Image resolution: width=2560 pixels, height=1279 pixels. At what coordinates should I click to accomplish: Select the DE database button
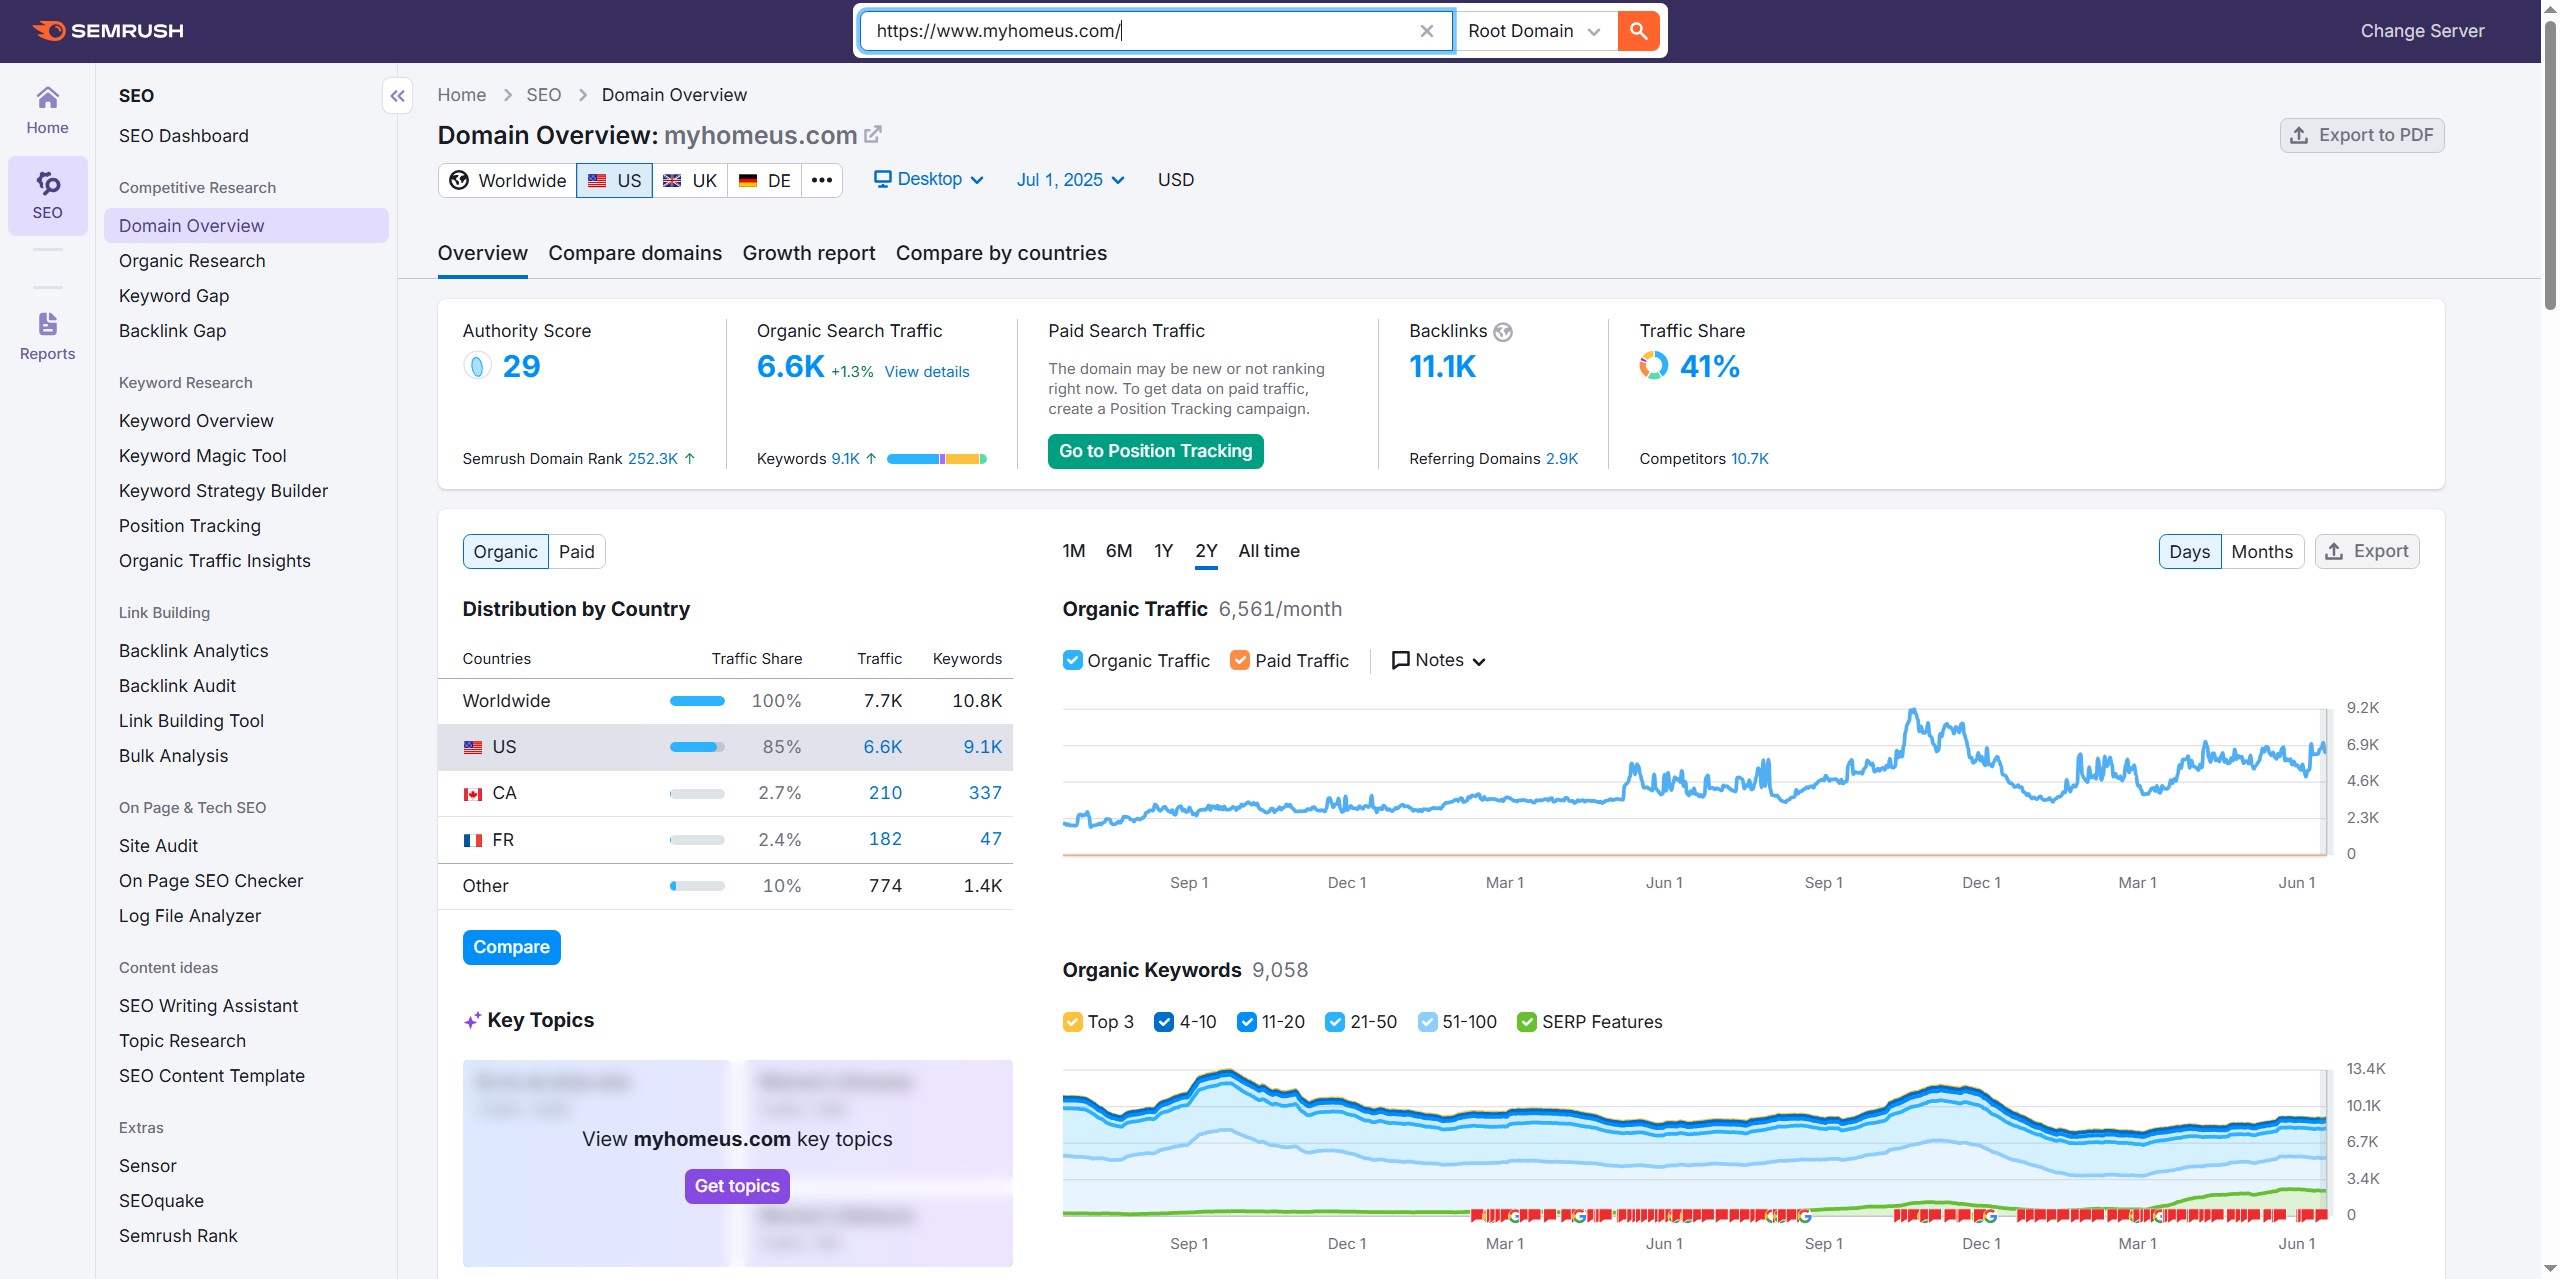[x=765, y=180]
